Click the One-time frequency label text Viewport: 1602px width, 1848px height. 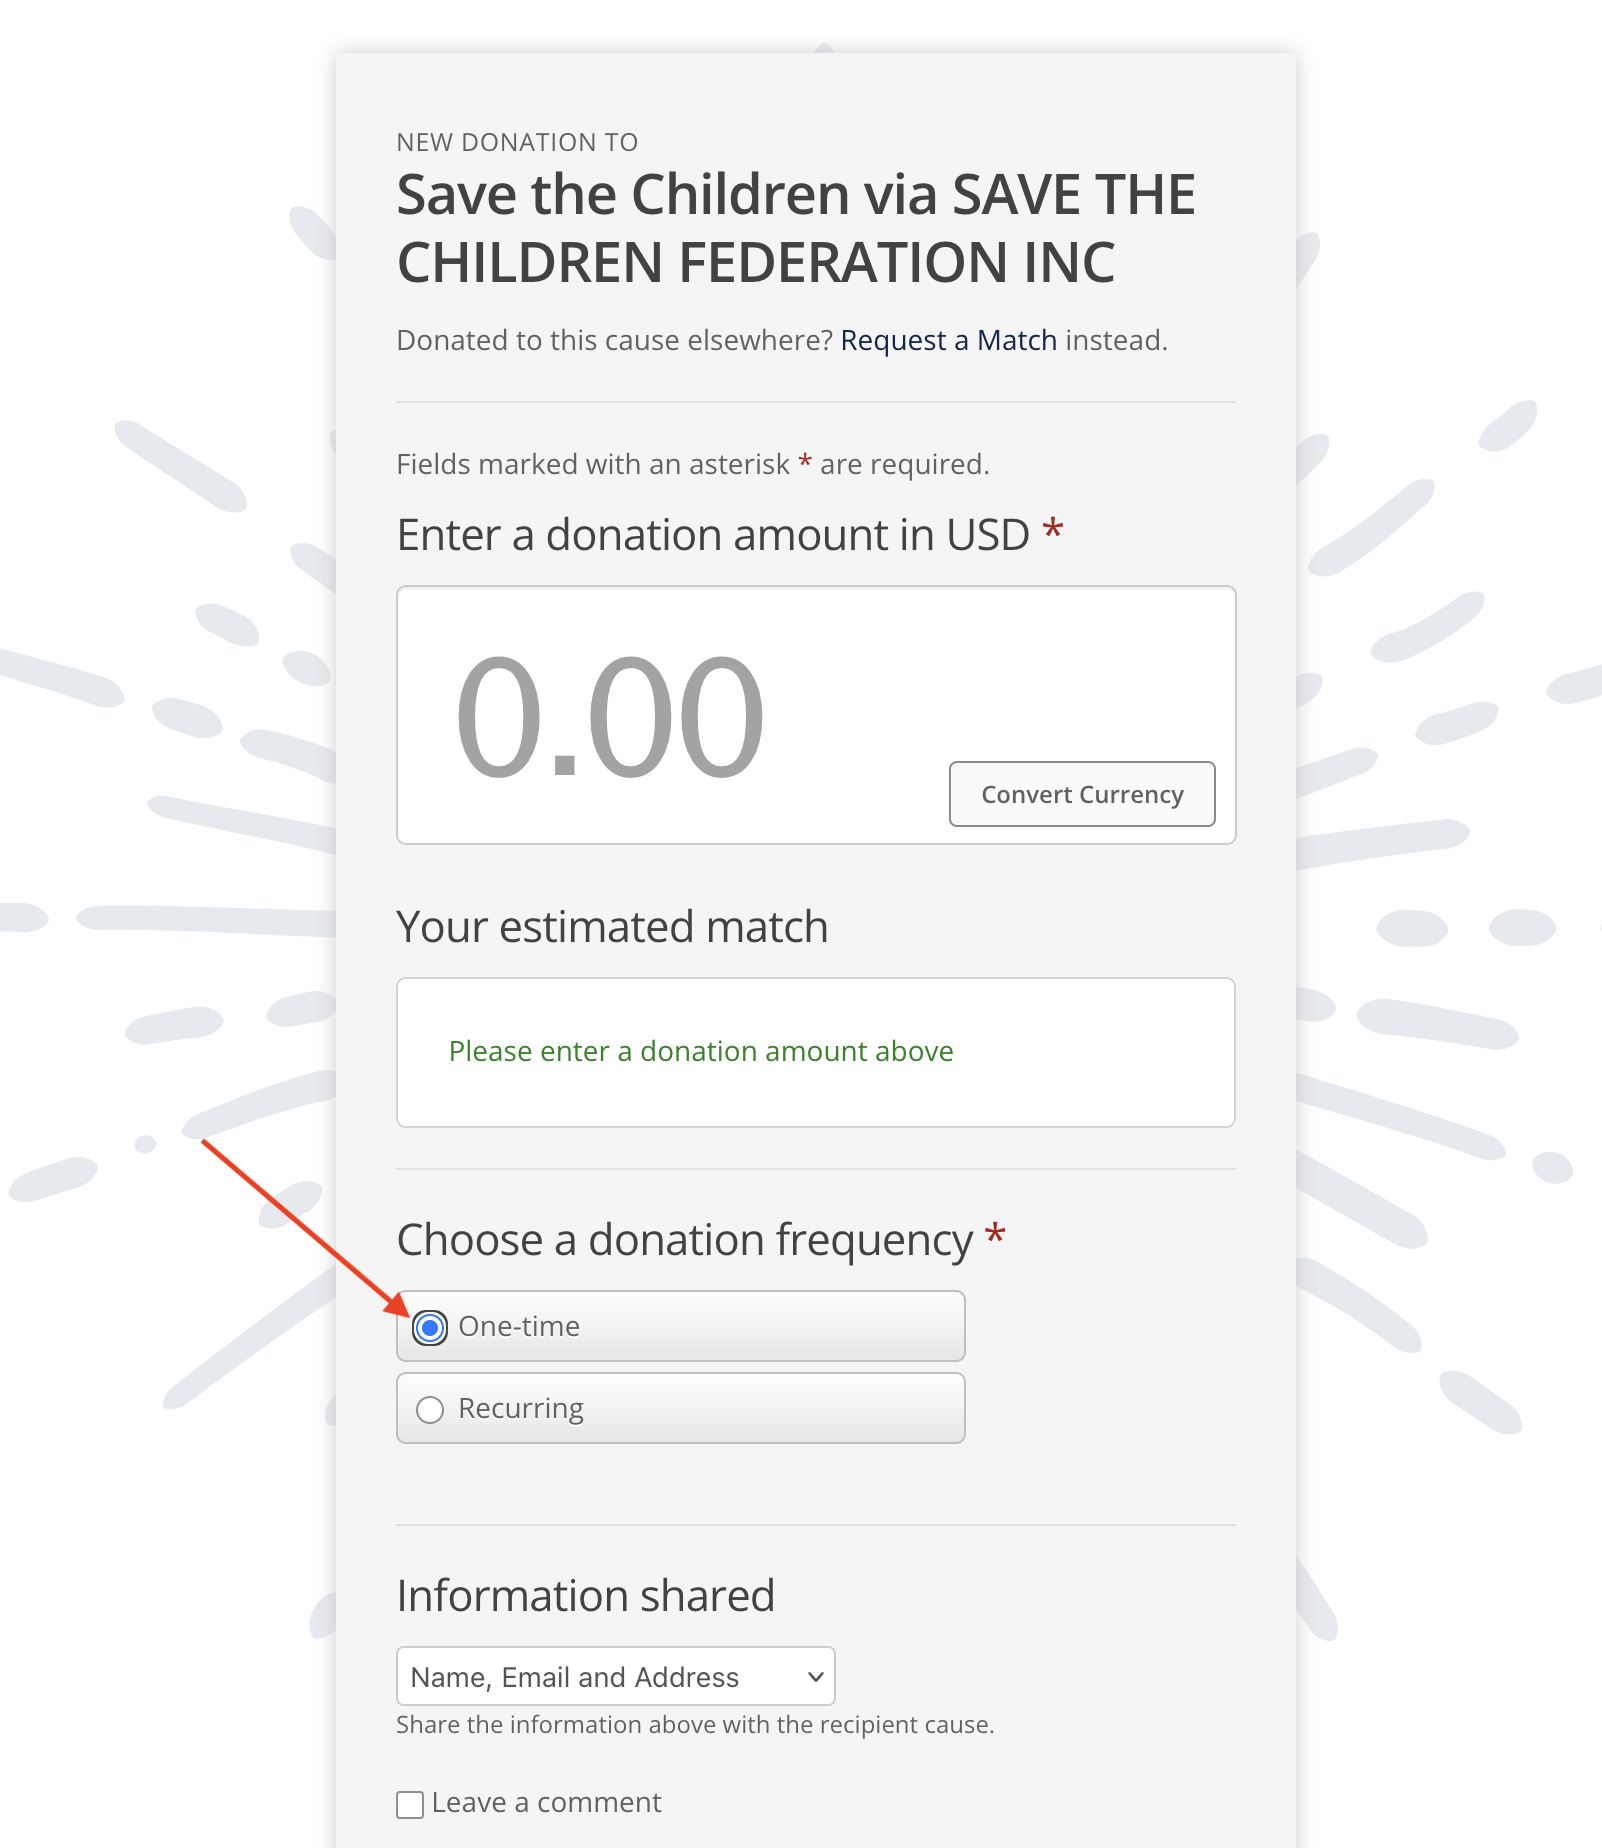tap(519, 1327)
